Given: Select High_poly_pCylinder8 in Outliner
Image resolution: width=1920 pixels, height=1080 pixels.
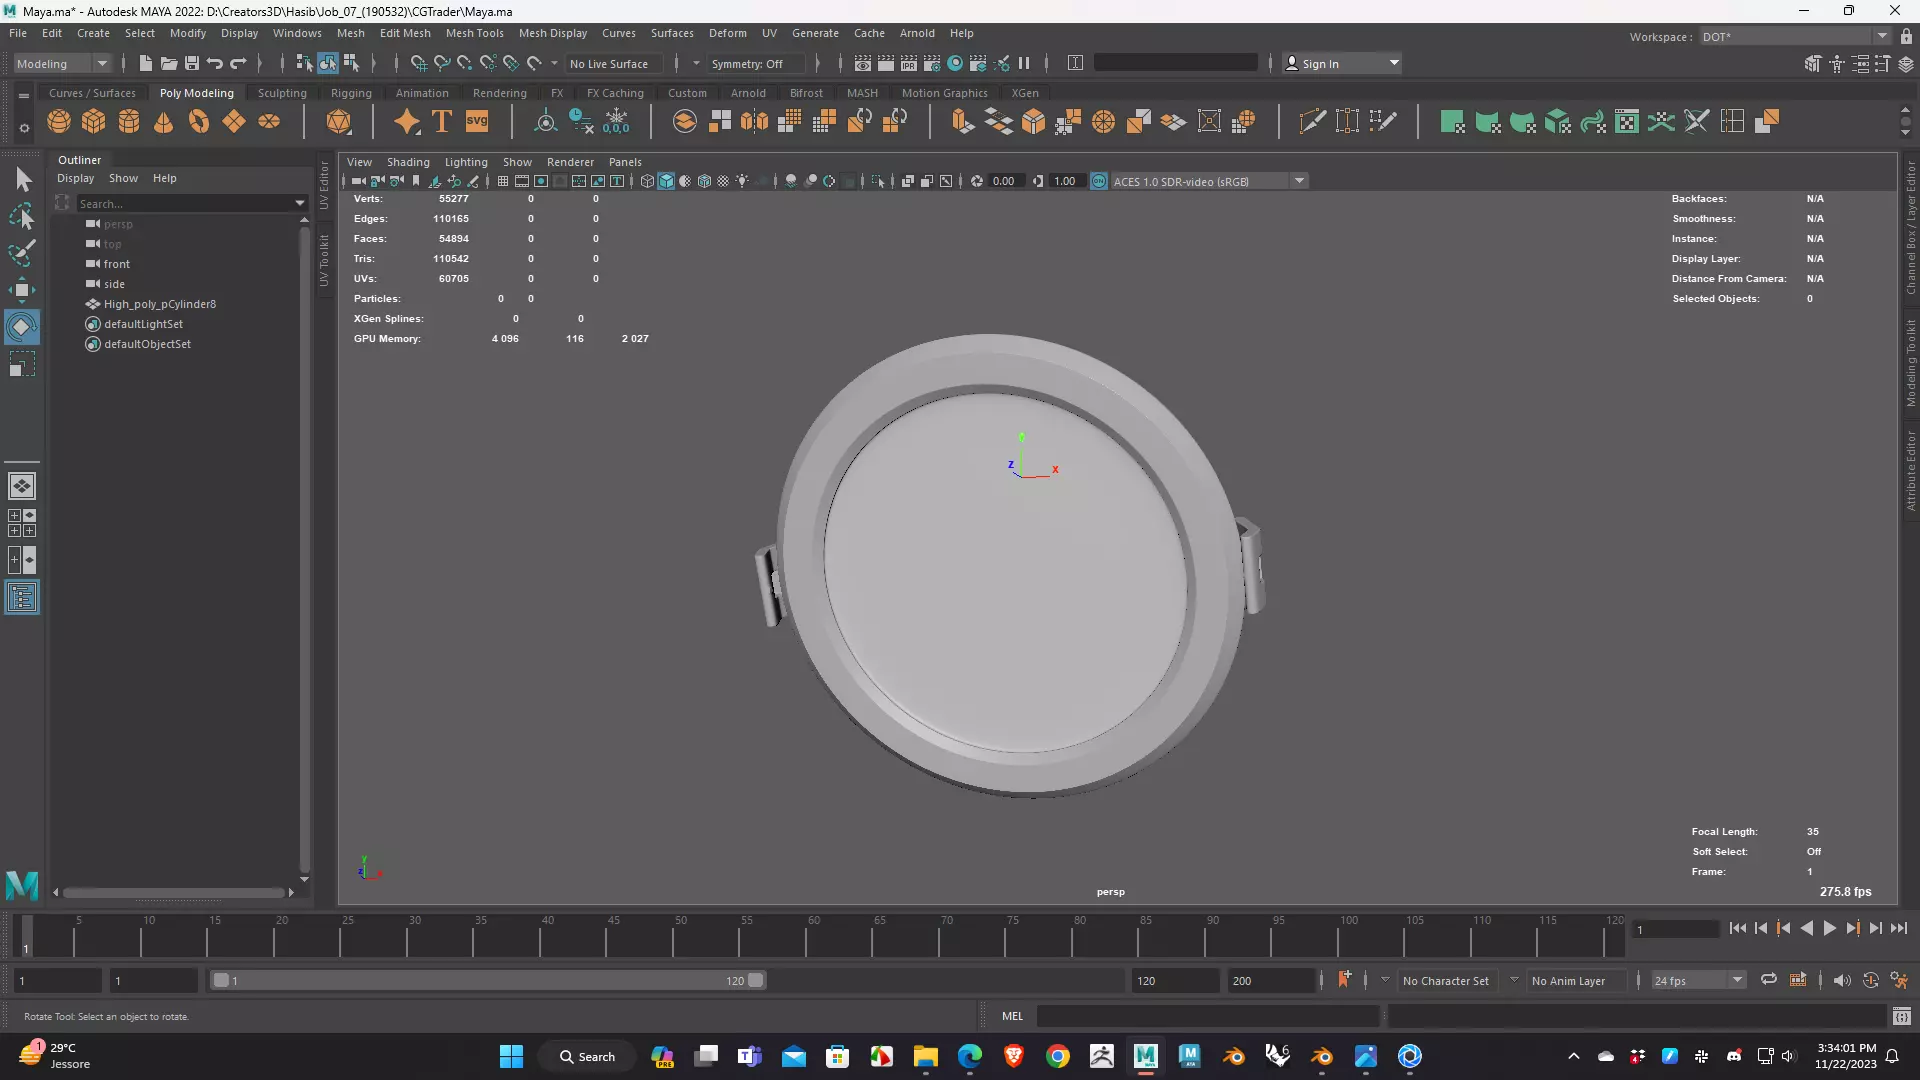Looking at the screenshot, I should click(160, 304).
